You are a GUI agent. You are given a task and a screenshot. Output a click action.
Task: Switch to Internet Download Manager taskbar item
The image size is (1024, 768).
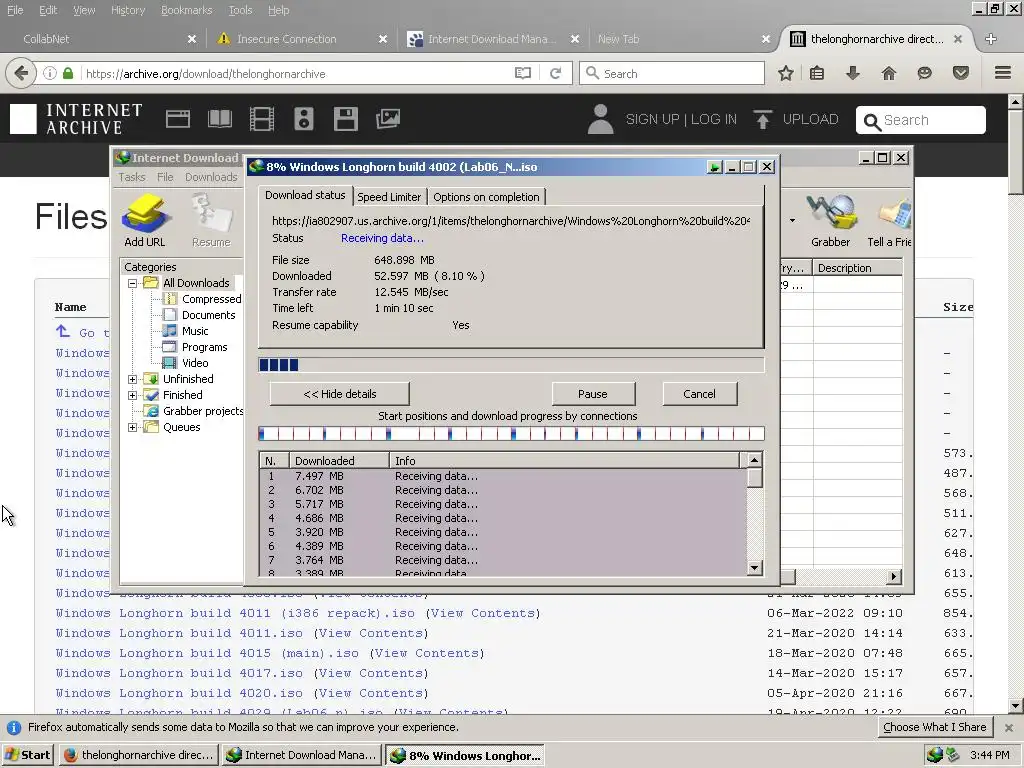pos(302,755)
